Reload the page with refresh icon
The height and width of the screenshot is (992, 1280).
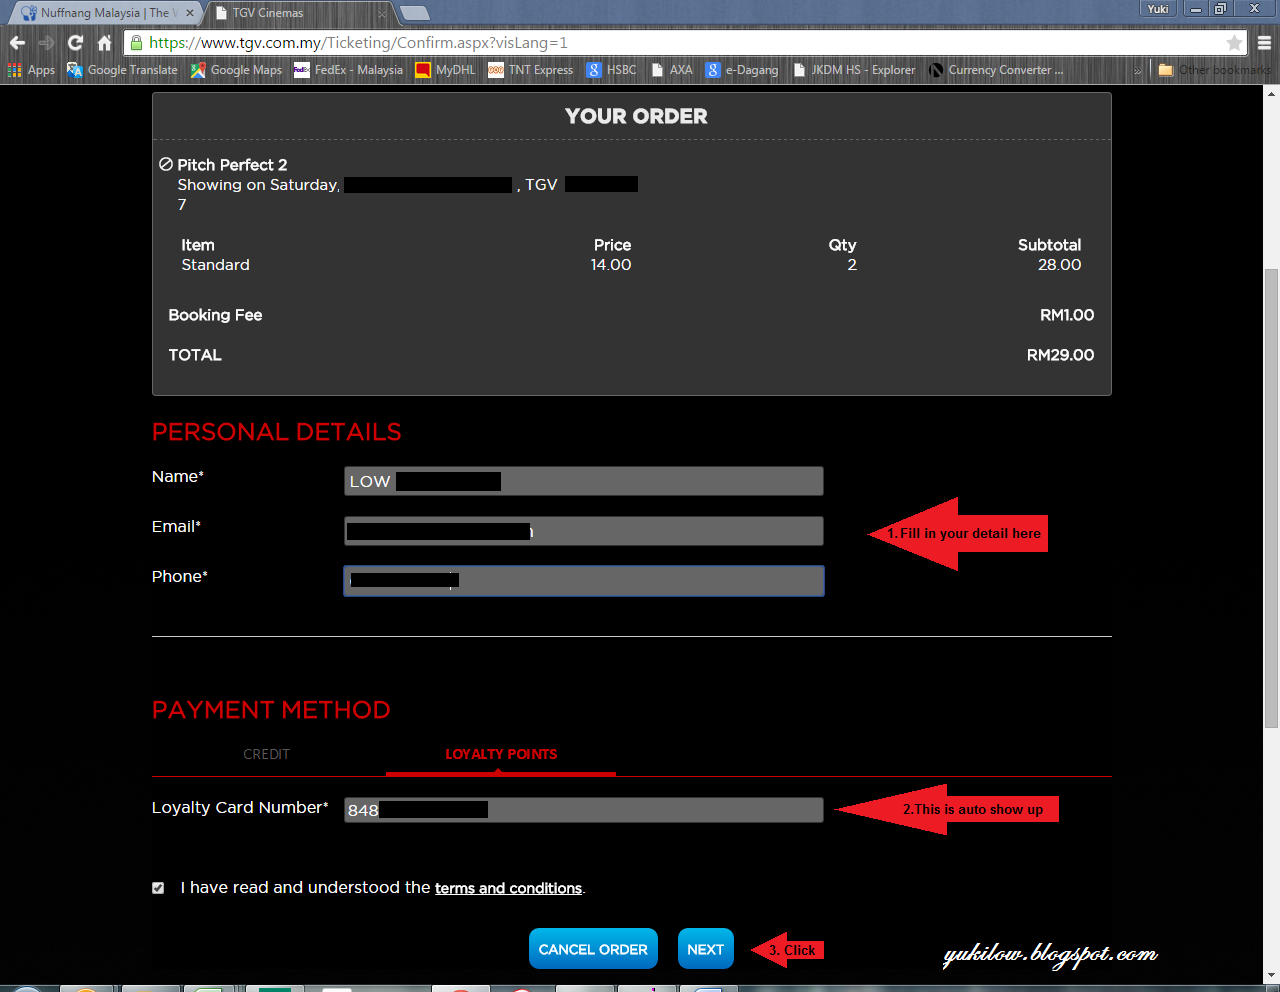click(75, 43)
